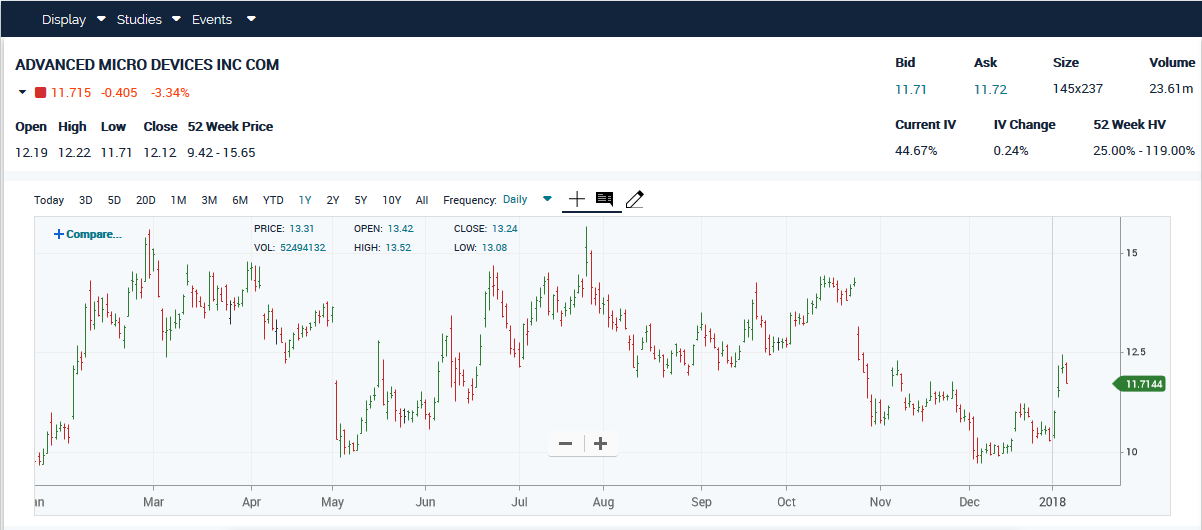Screen dimensions: 1202x530
Task: Open the Studies menu
Action: [x=139, y=19]
